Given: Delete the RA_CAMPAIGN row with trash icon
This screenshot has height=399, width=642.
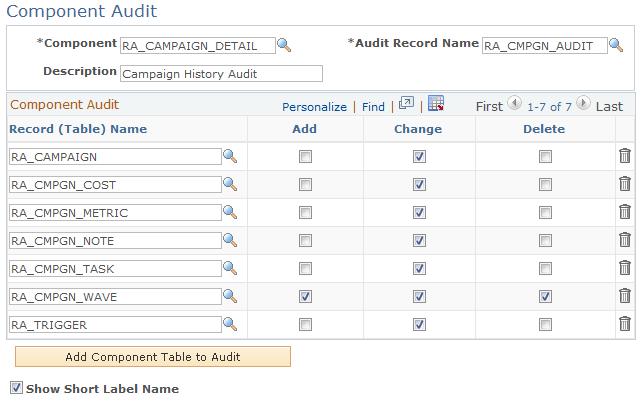Looking at the screenshot, I should point(625,156).
